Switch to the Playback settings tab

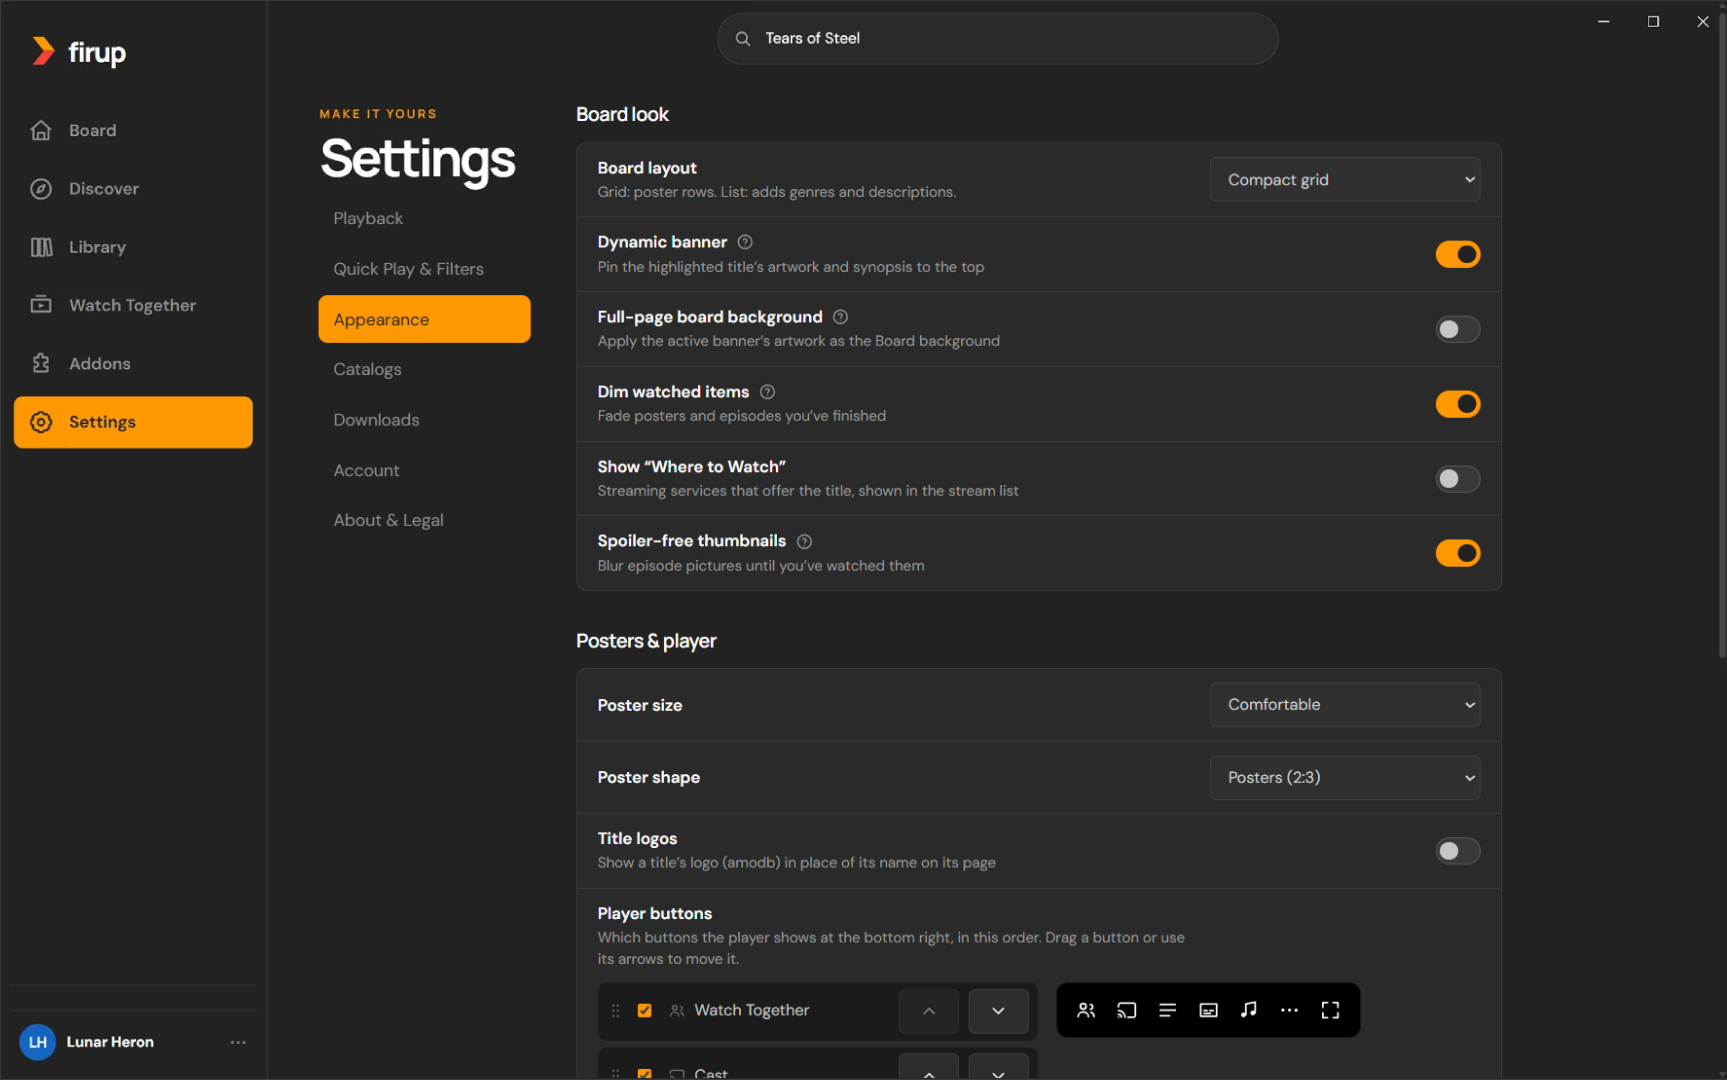coord(424,218)
